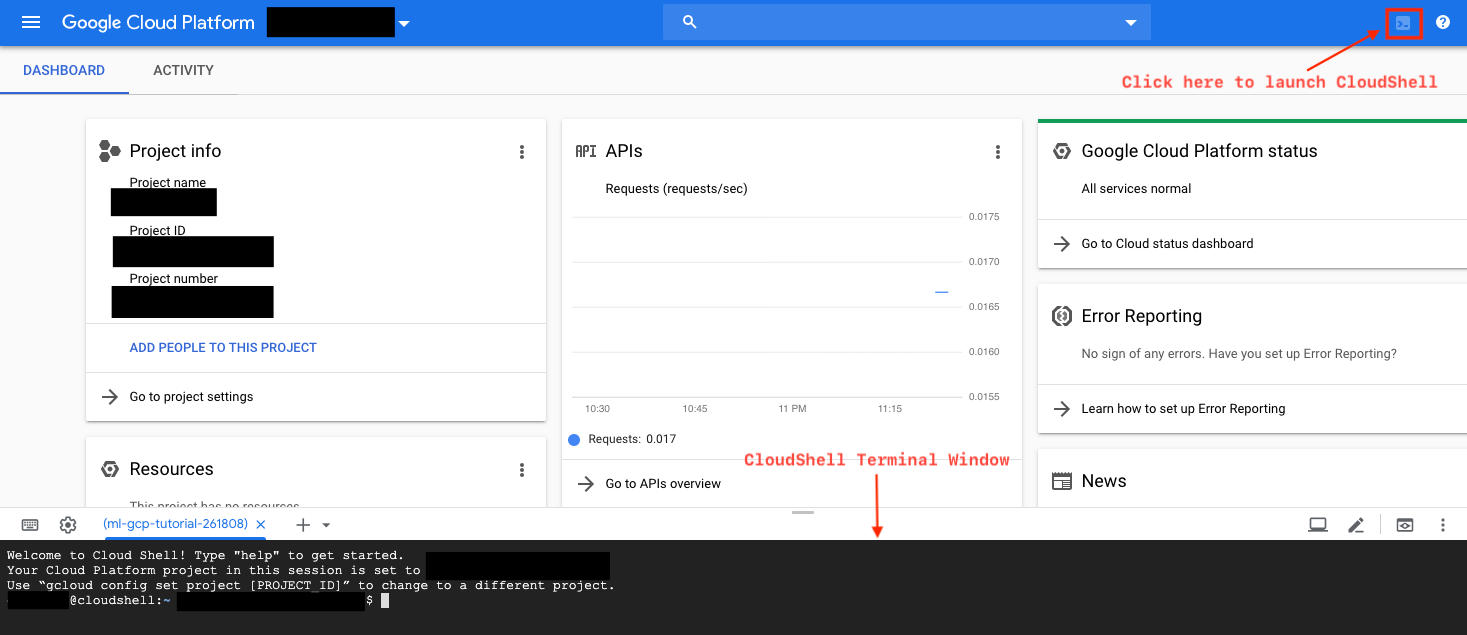Expand new session dropdown next to plus
The width and height of the screenshot is (1467, 635).
coord(326,525)
